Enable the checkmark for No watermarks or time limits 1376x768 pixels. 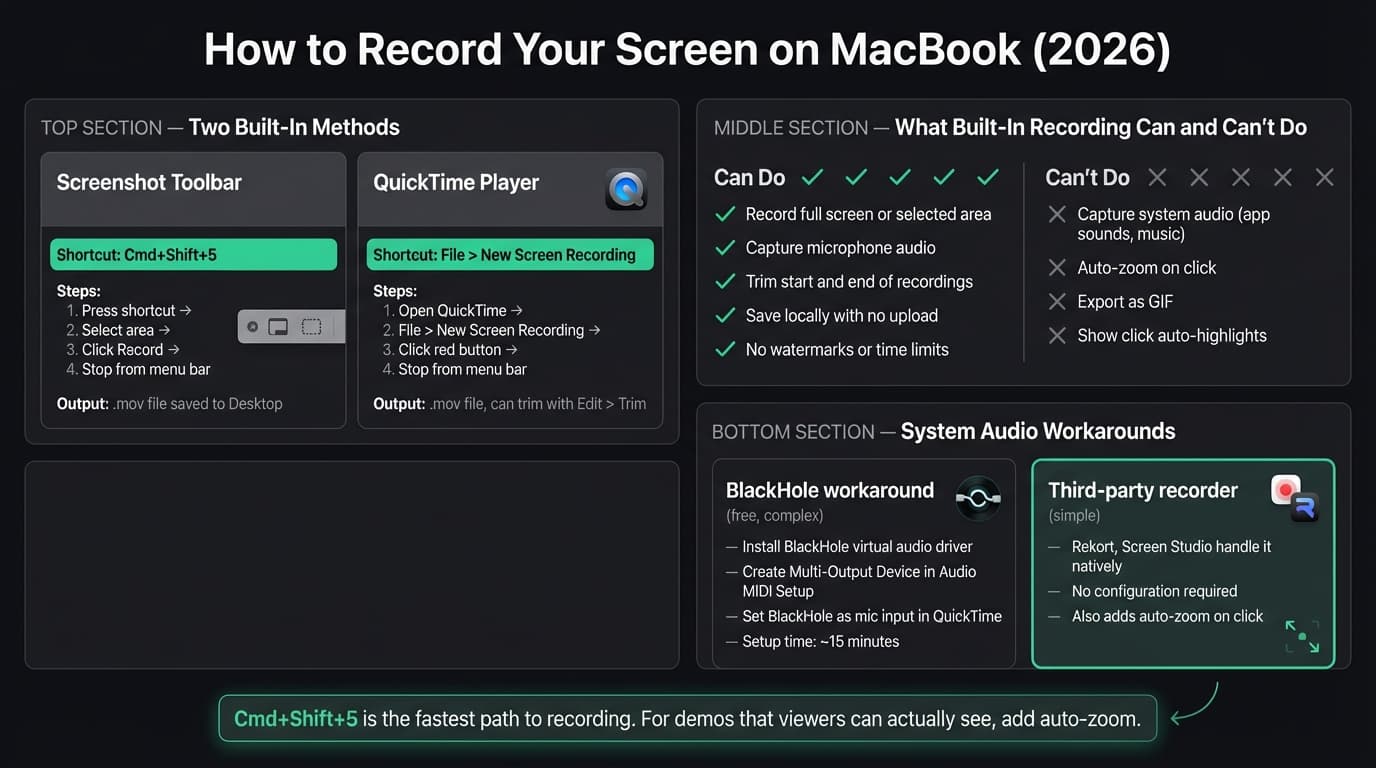coord(725,349)
